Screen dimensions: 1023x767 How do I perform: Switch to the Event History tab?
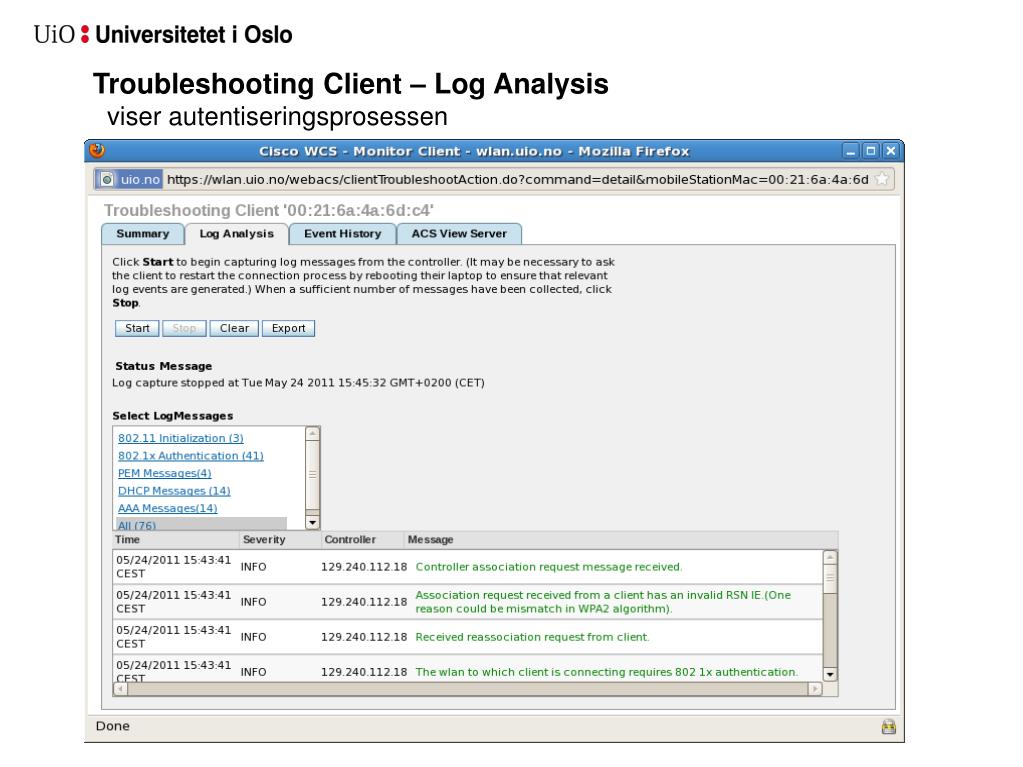(x=343, y=234)
